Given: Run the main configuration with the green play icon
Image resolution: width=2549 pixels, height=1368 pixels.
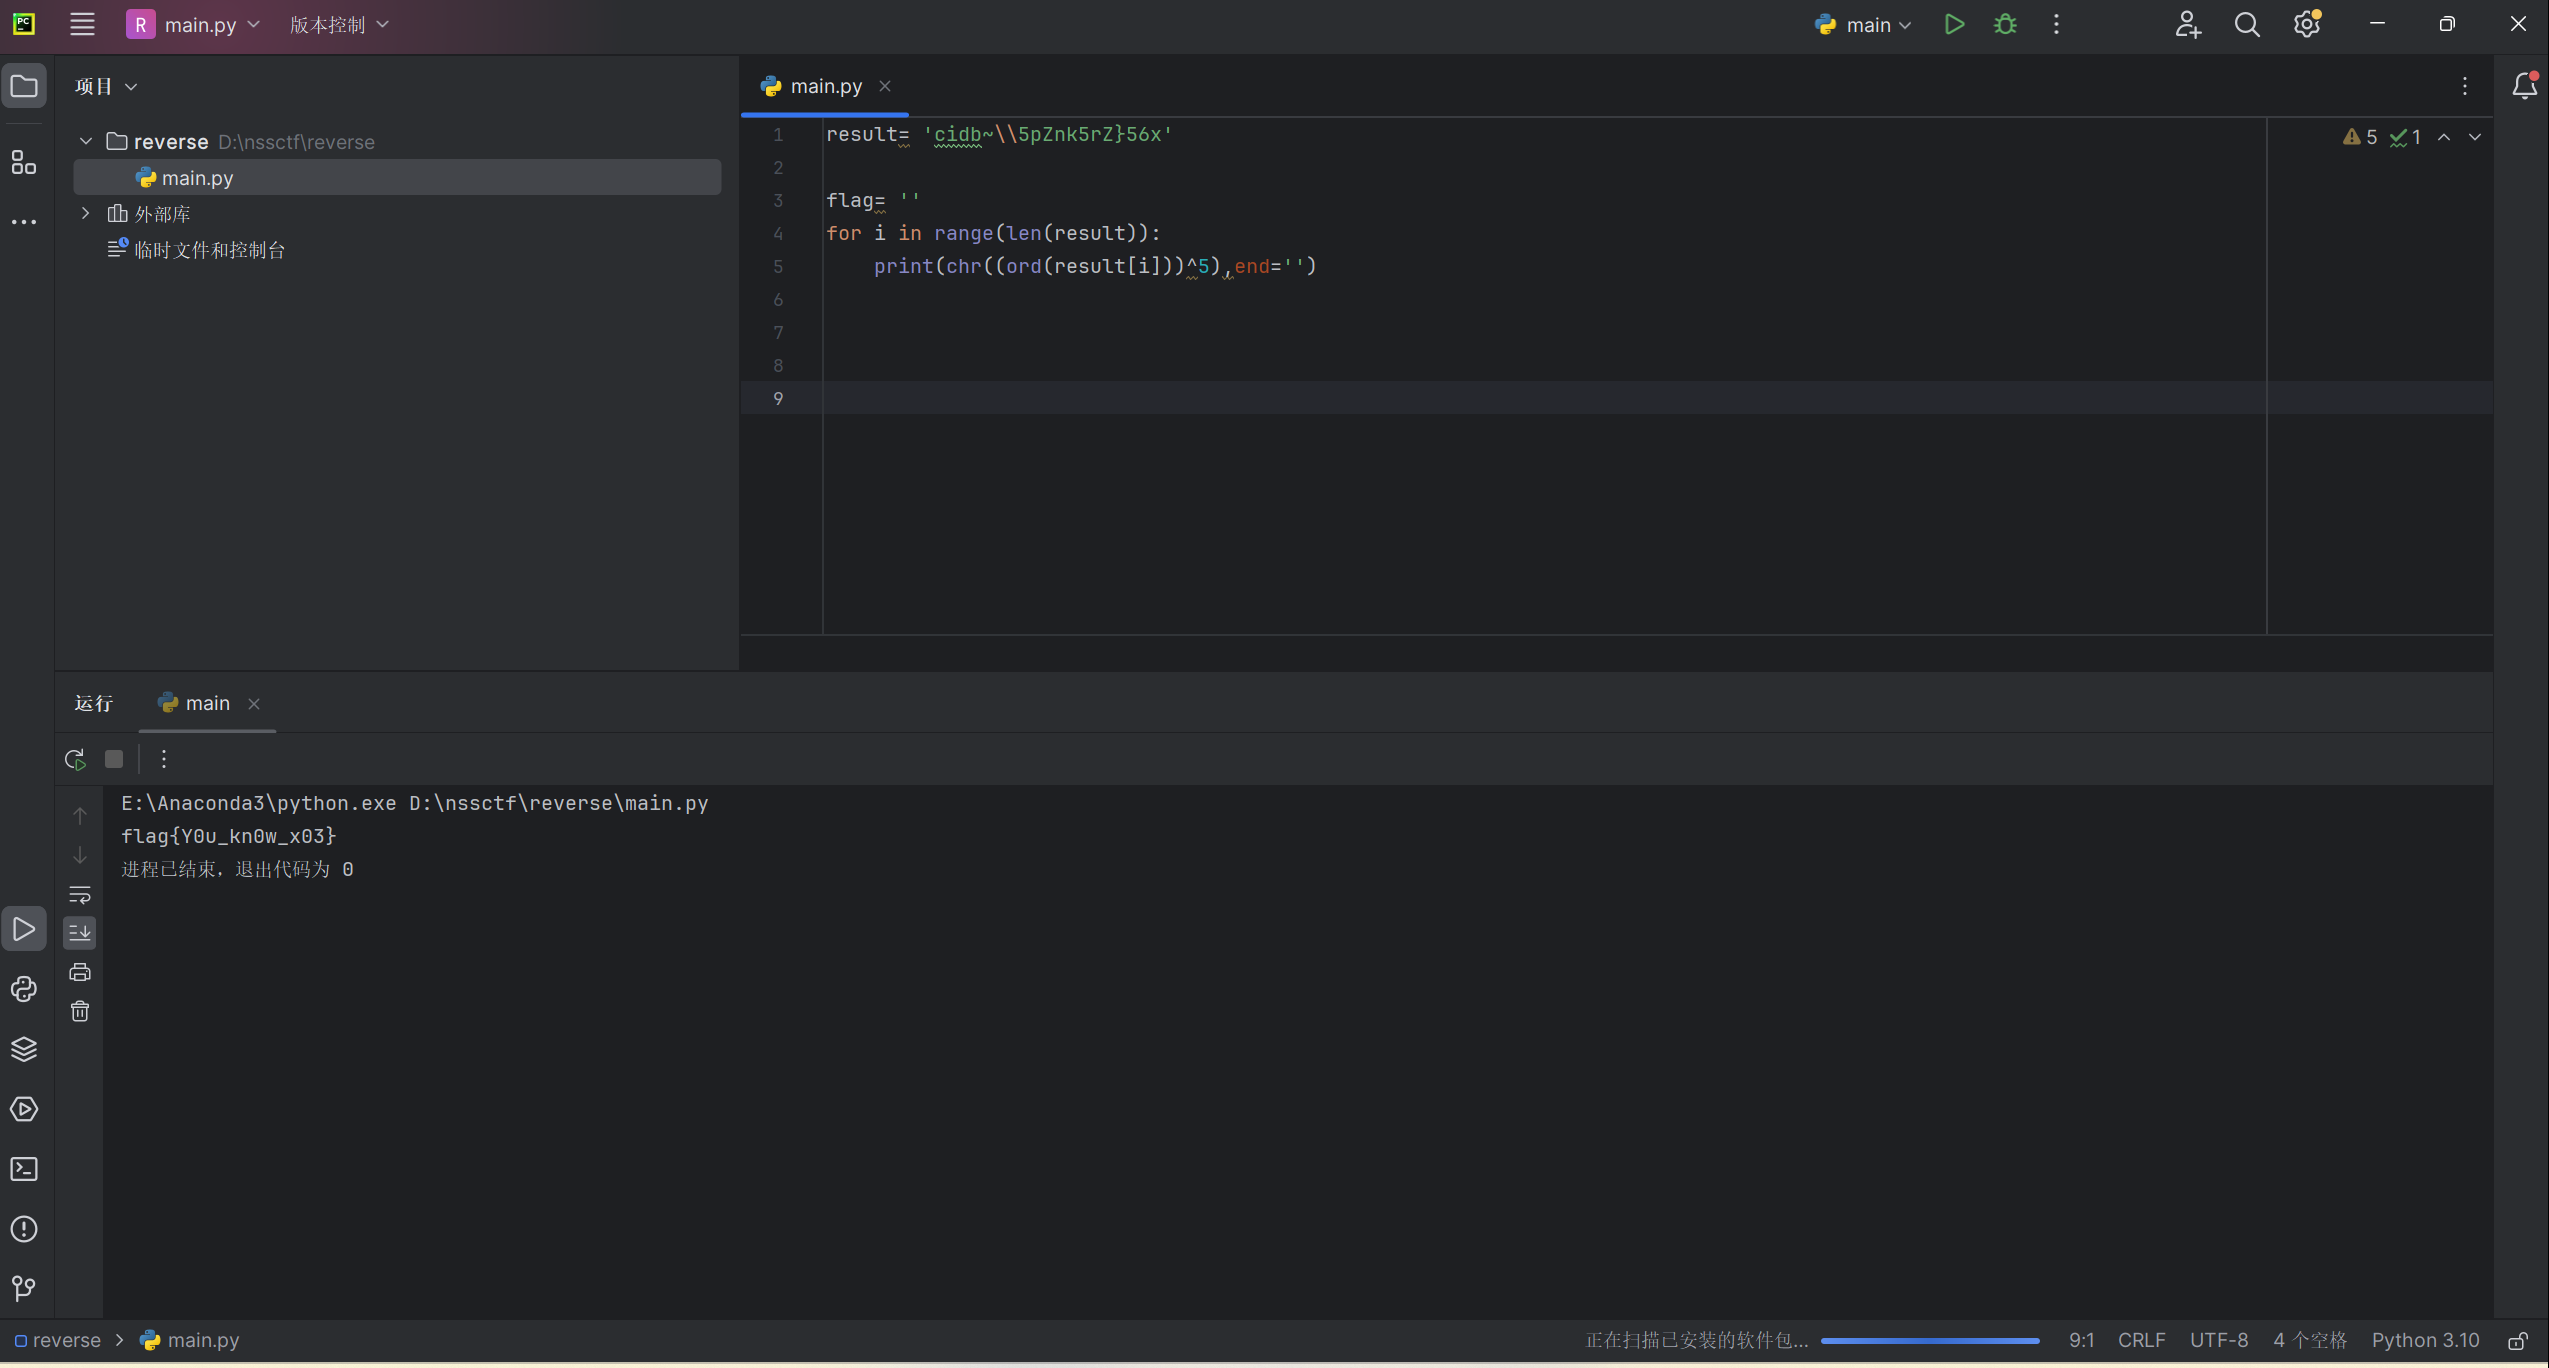Looking at the screenshot, I should click(x=1954, y=24).
